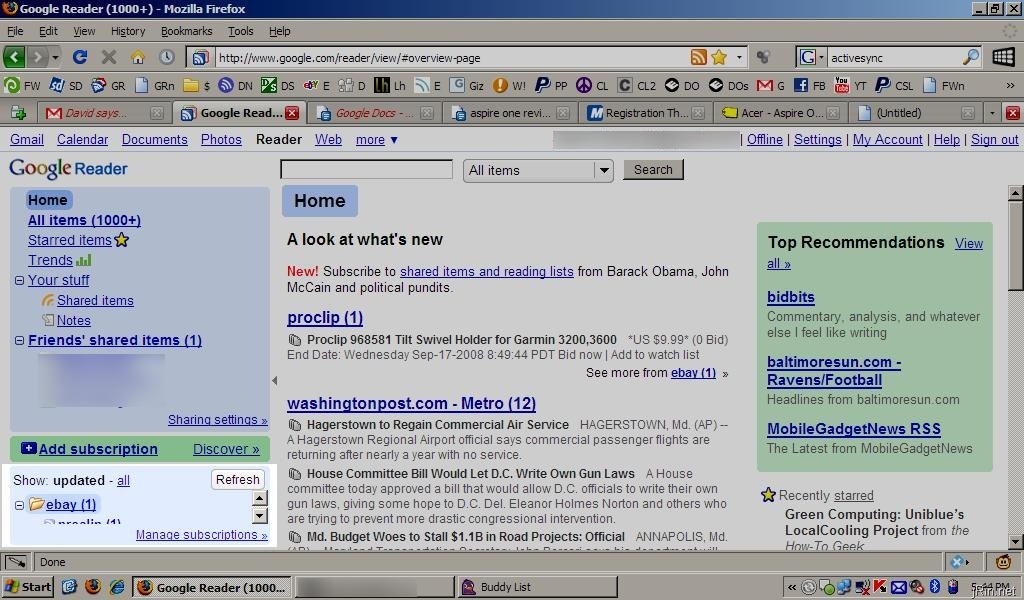
Task: Click the Refresh button in subscriptions panel
Action: coord(238,480)
